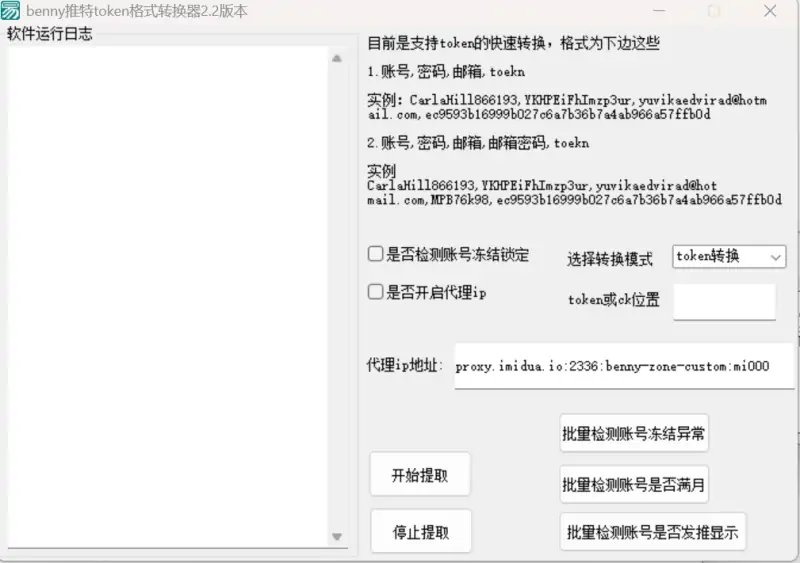Maximize the token converter window
This screenshot has width=800, height=563.
(713, 11)
